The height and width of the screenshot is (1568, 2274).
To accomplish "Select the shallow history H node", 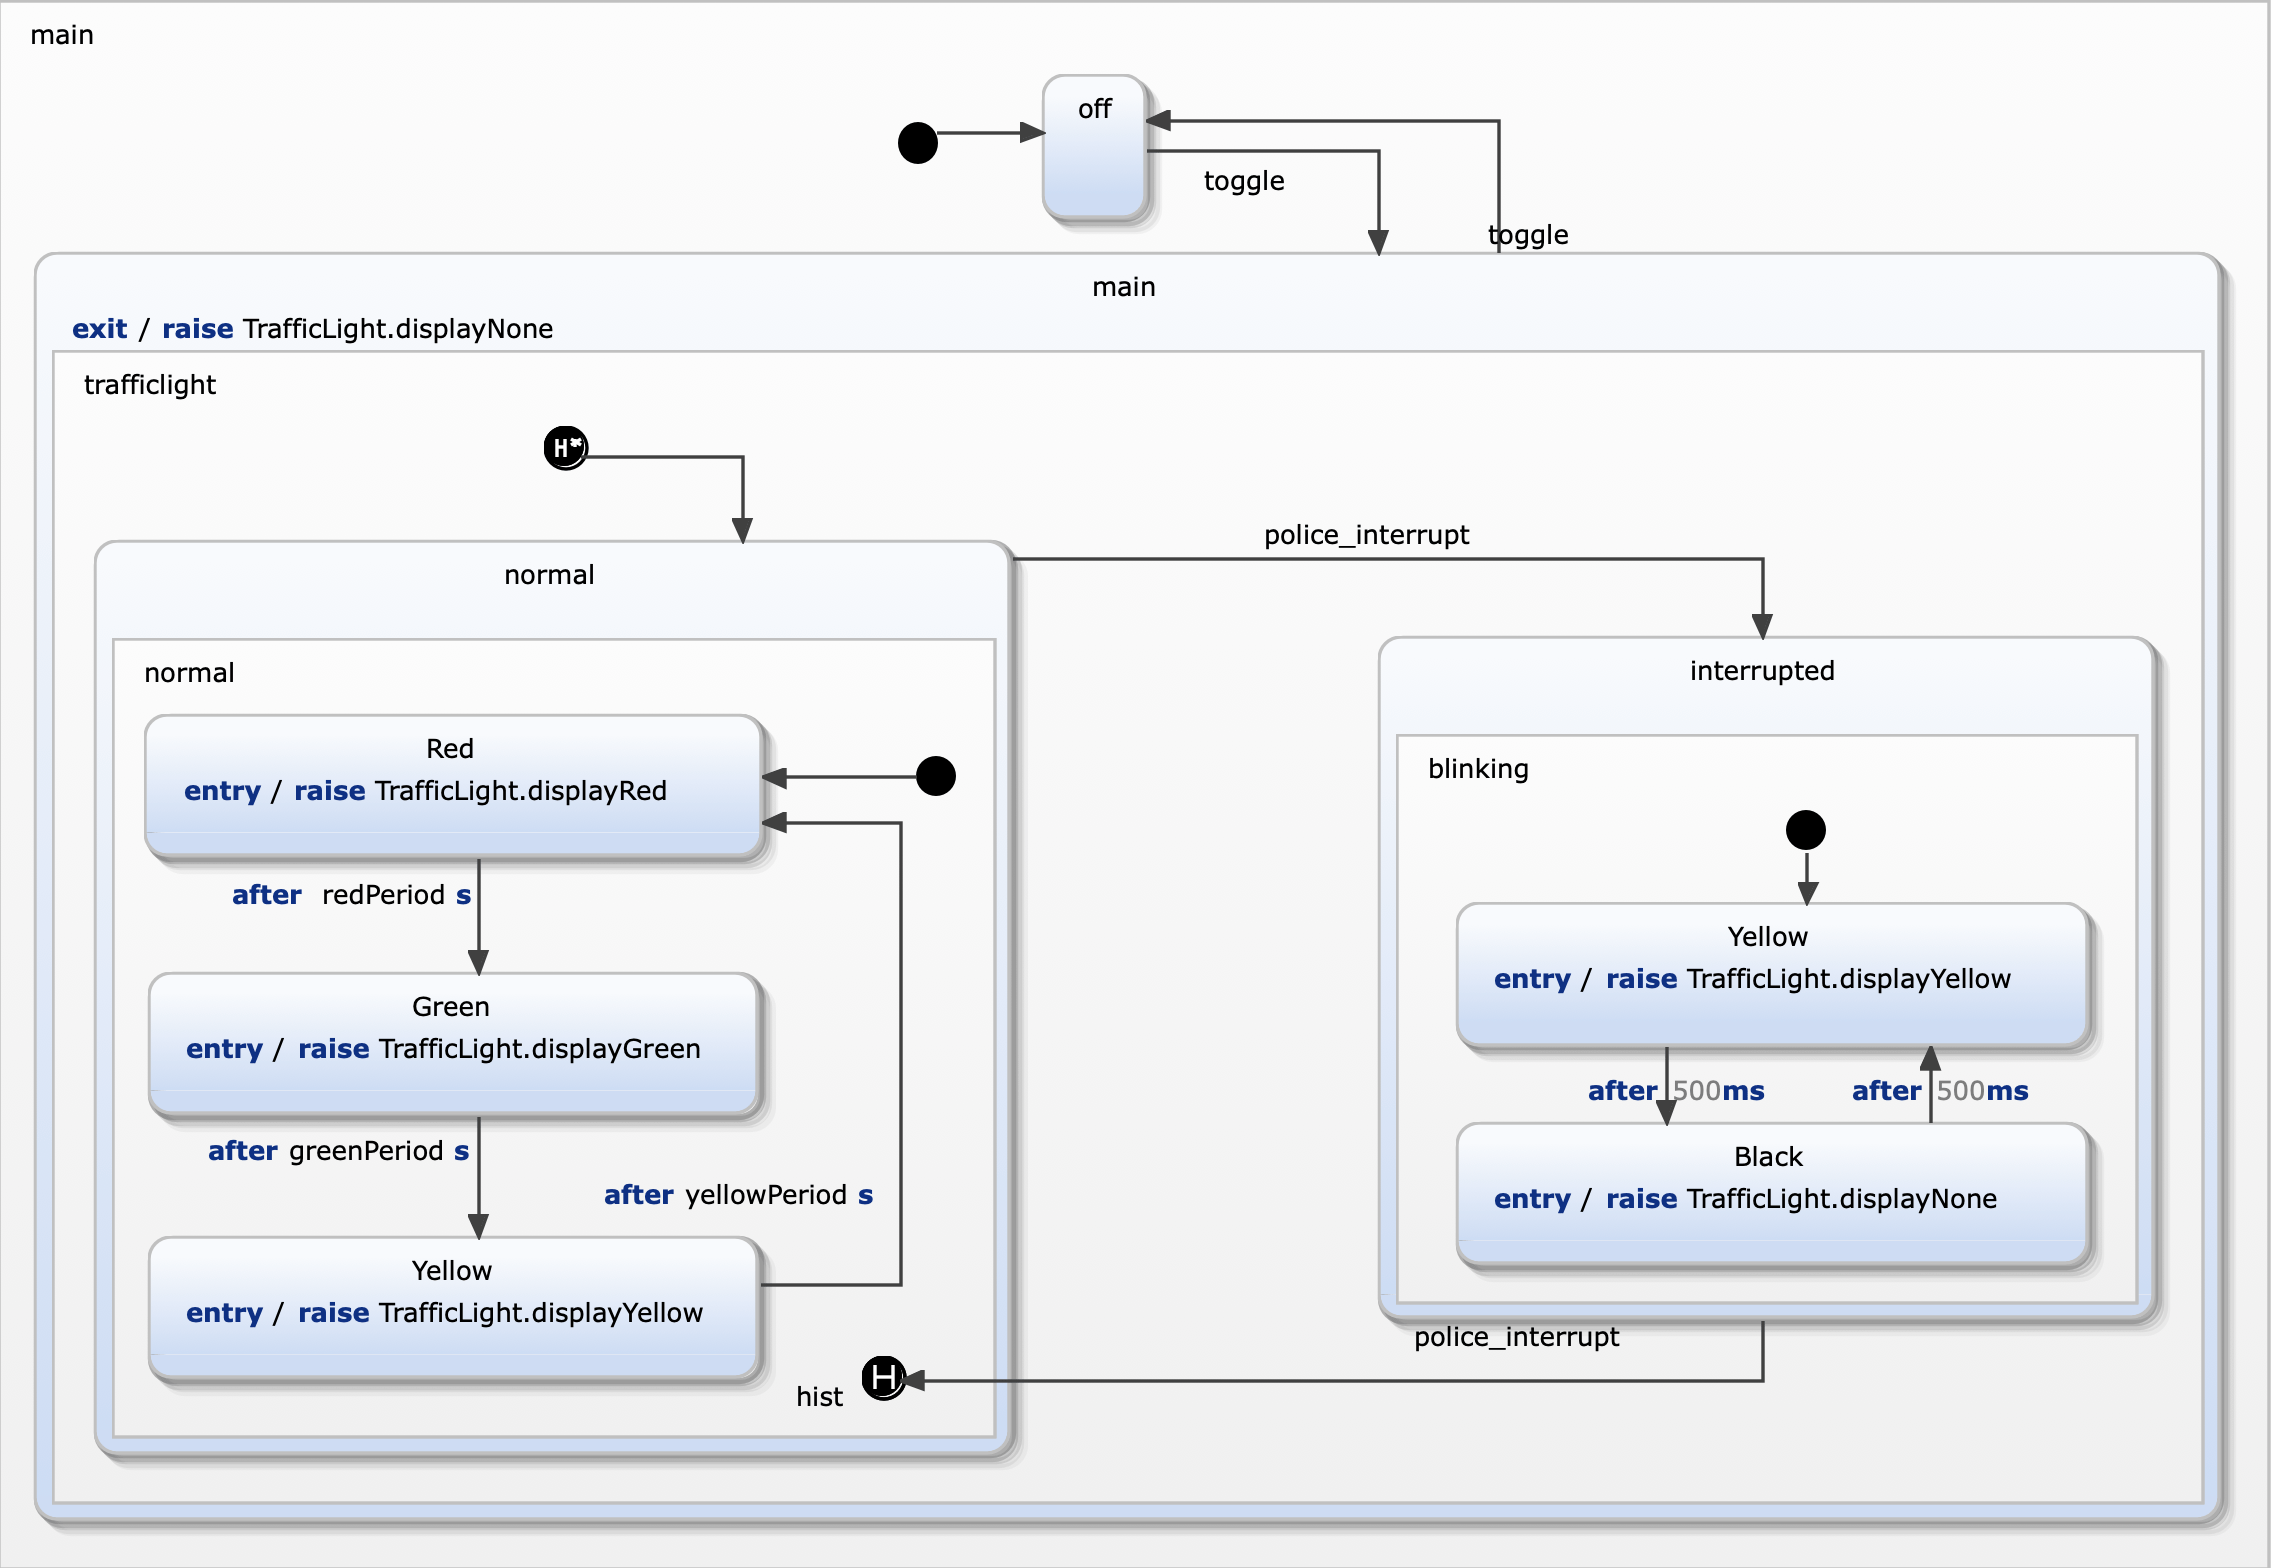I will pos(883,1379).
